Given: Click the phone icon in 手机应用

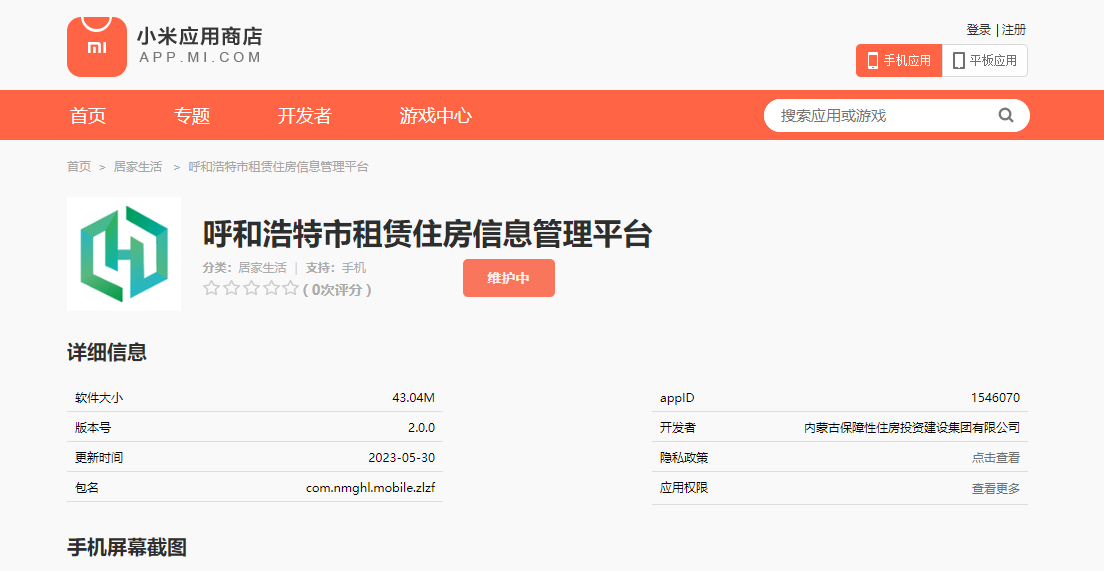Looking at the screenshot, I should pyautogui.click(x=873, y=61).
